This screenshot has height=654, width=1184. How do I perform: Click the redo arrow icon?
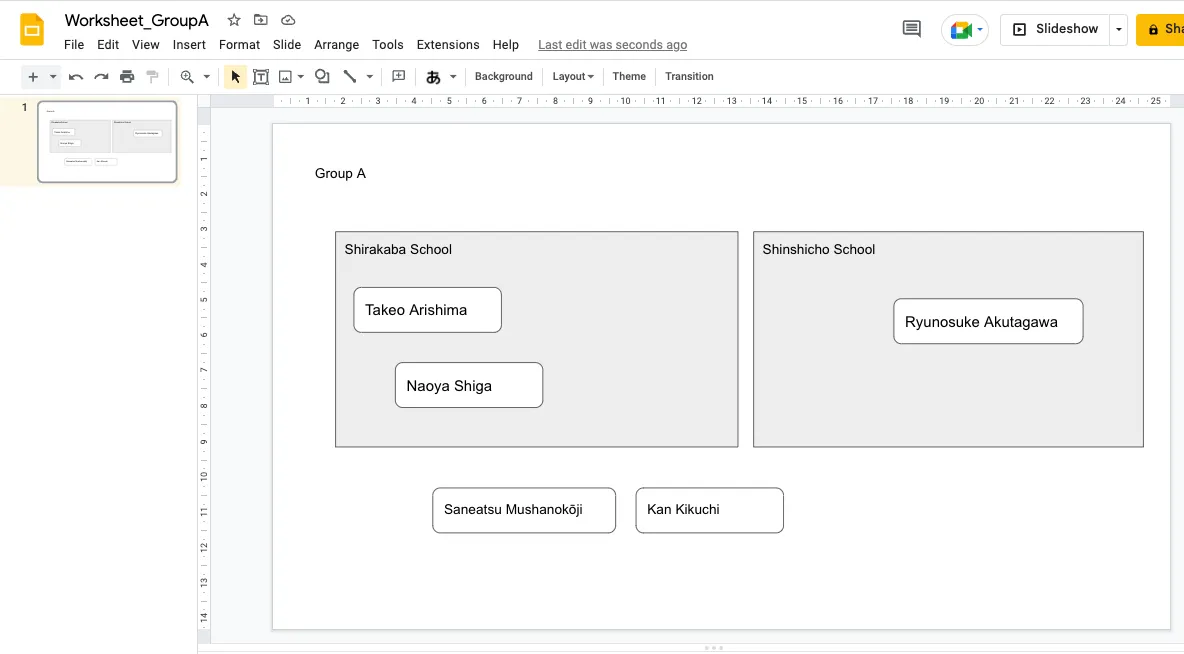101,77
